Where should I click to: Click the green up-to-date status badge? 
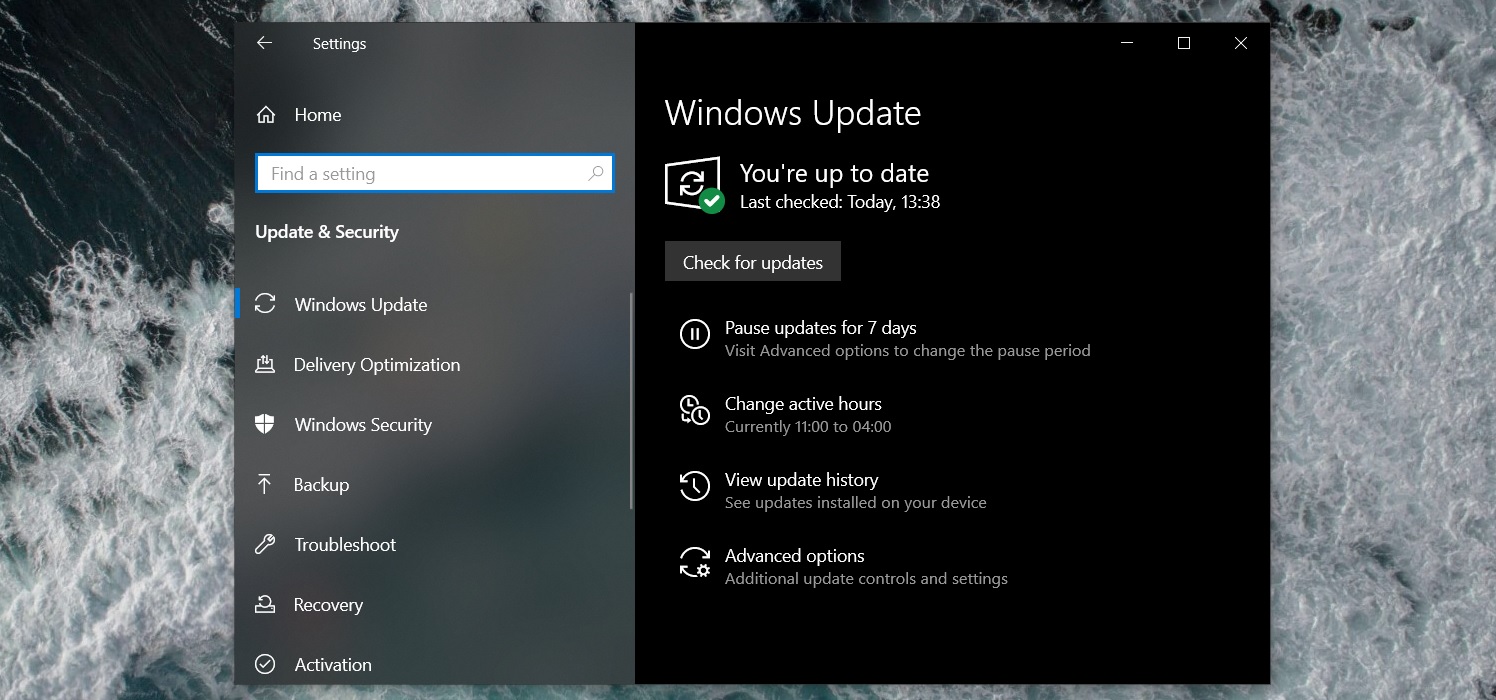tap(711, 201)
